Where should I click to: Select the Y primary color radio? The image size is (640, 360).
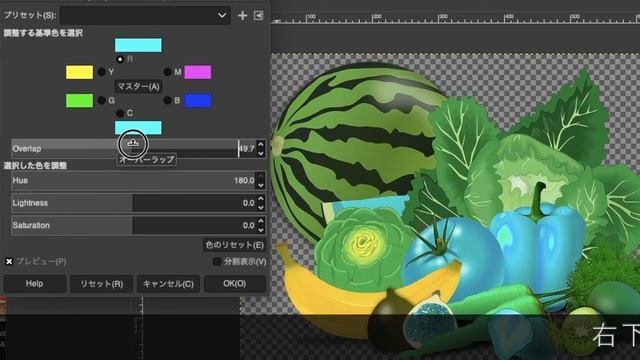tap(102, 72)
